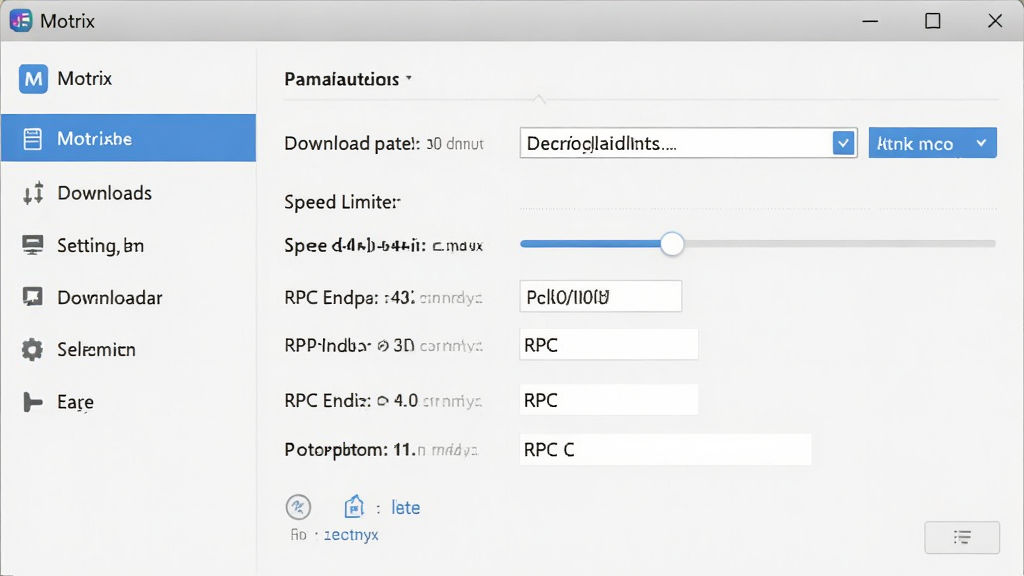
Task: Click the round circle icon at bottom
Action: tap(298, 507)
